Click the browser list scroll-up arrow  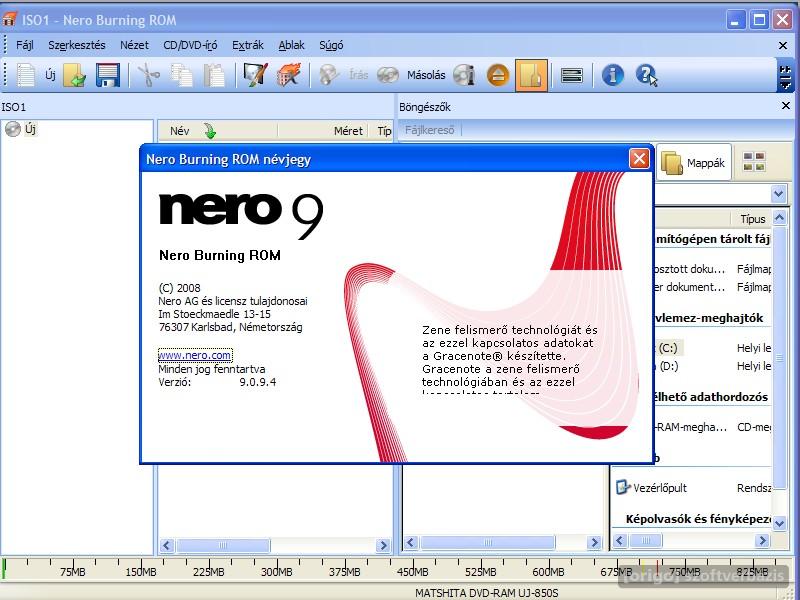pyautogui.click(x=779, y=218)
